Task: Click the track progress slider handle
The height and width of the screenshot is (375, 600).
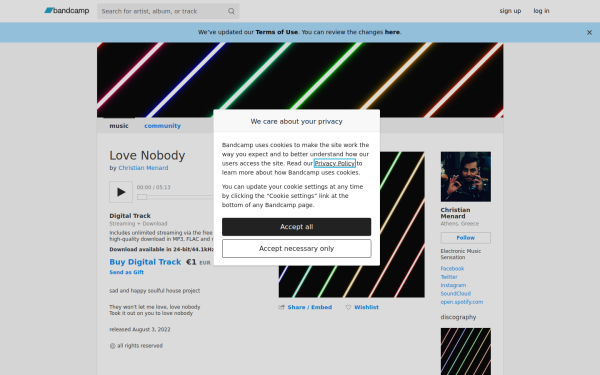Action: (x=142, y=197)
